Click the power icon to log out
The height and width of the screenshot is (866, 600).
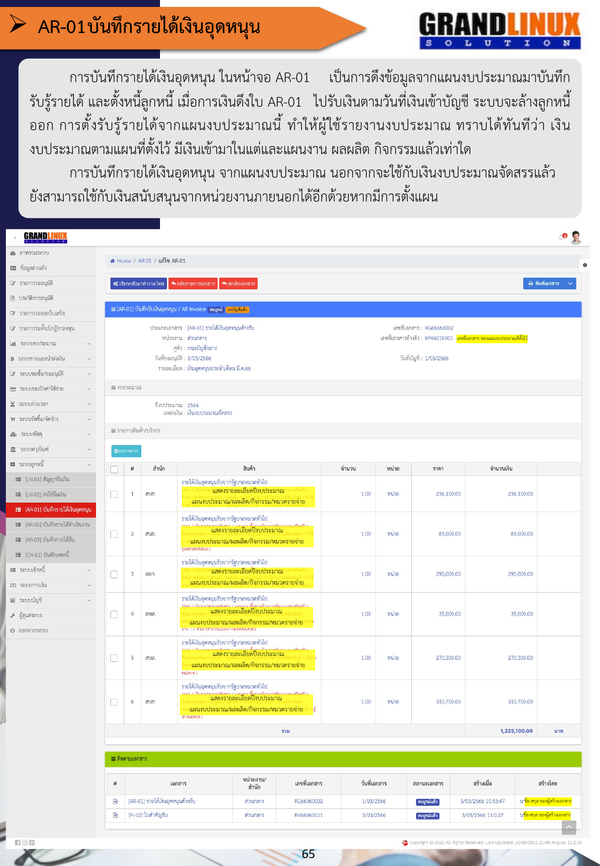[x=13, y=630]
